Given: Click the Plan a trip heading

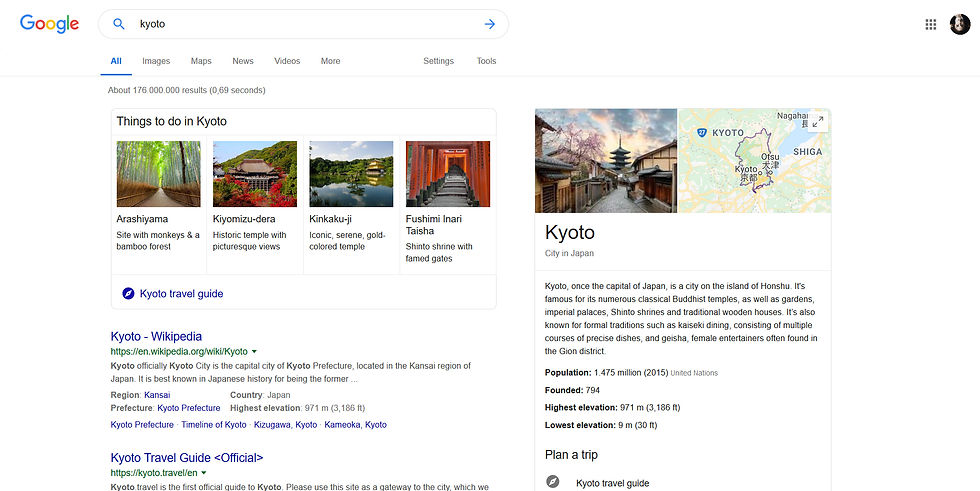Looking at the screenshot, I should pyautogui.click(x=571, y=455).
